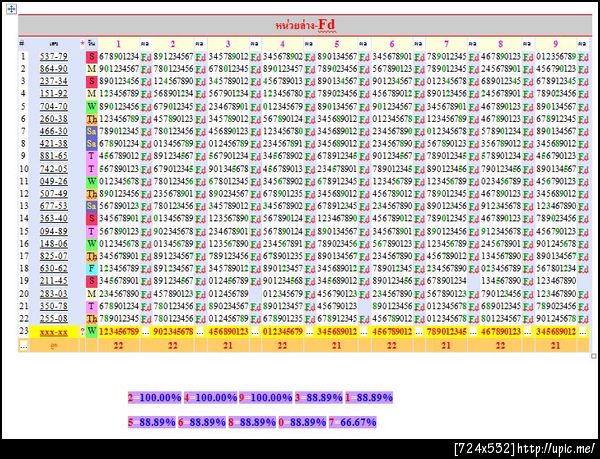
Task: Click column header number 2
Action: point(173,44)
